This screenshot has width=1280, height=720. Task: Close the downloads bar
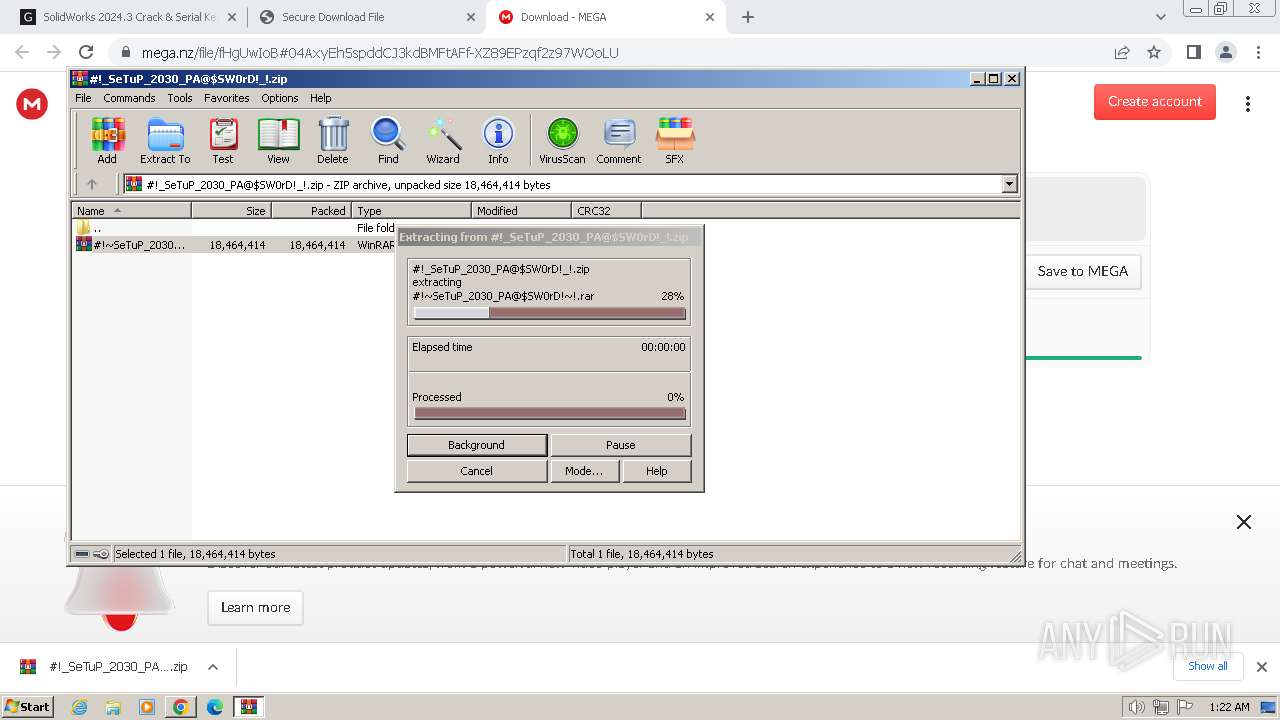1262,667
